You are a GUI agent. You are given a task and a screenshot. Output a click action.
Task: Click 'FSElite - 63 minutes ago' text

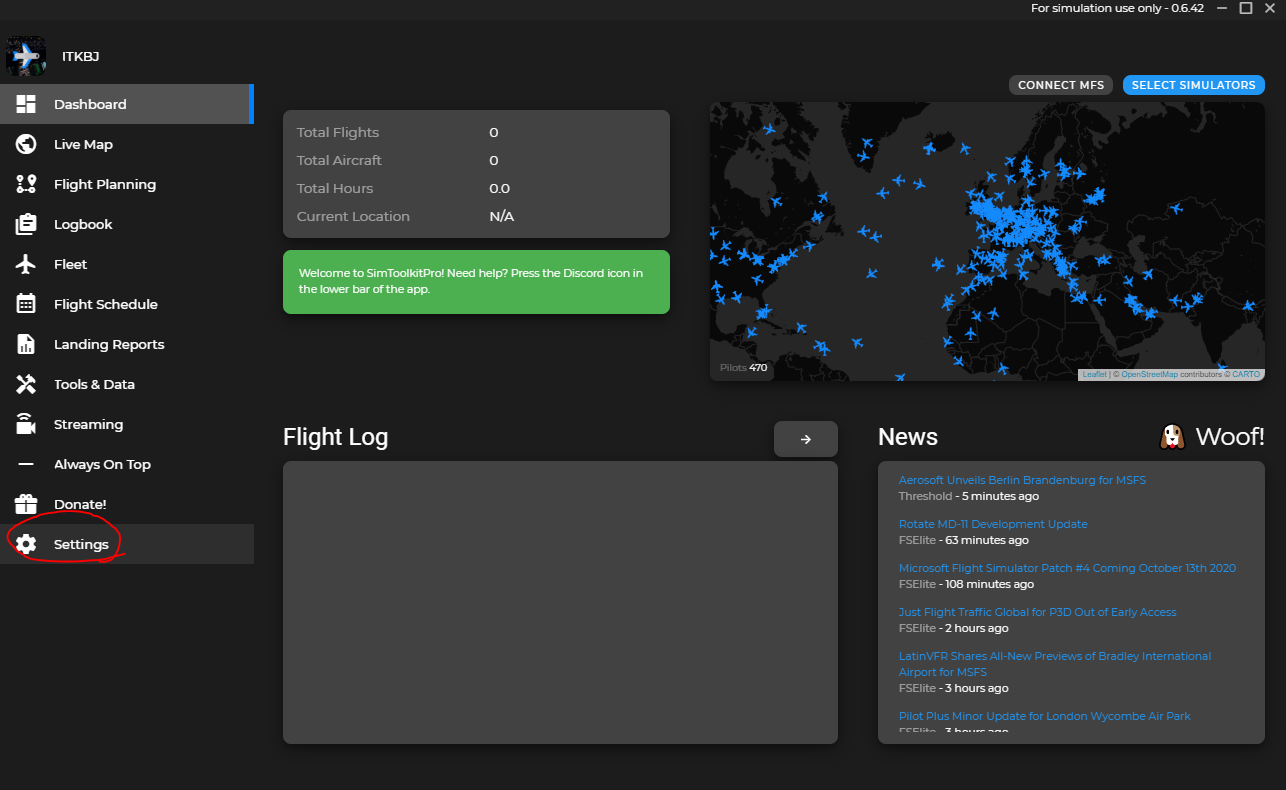click(x=963, y=540)
